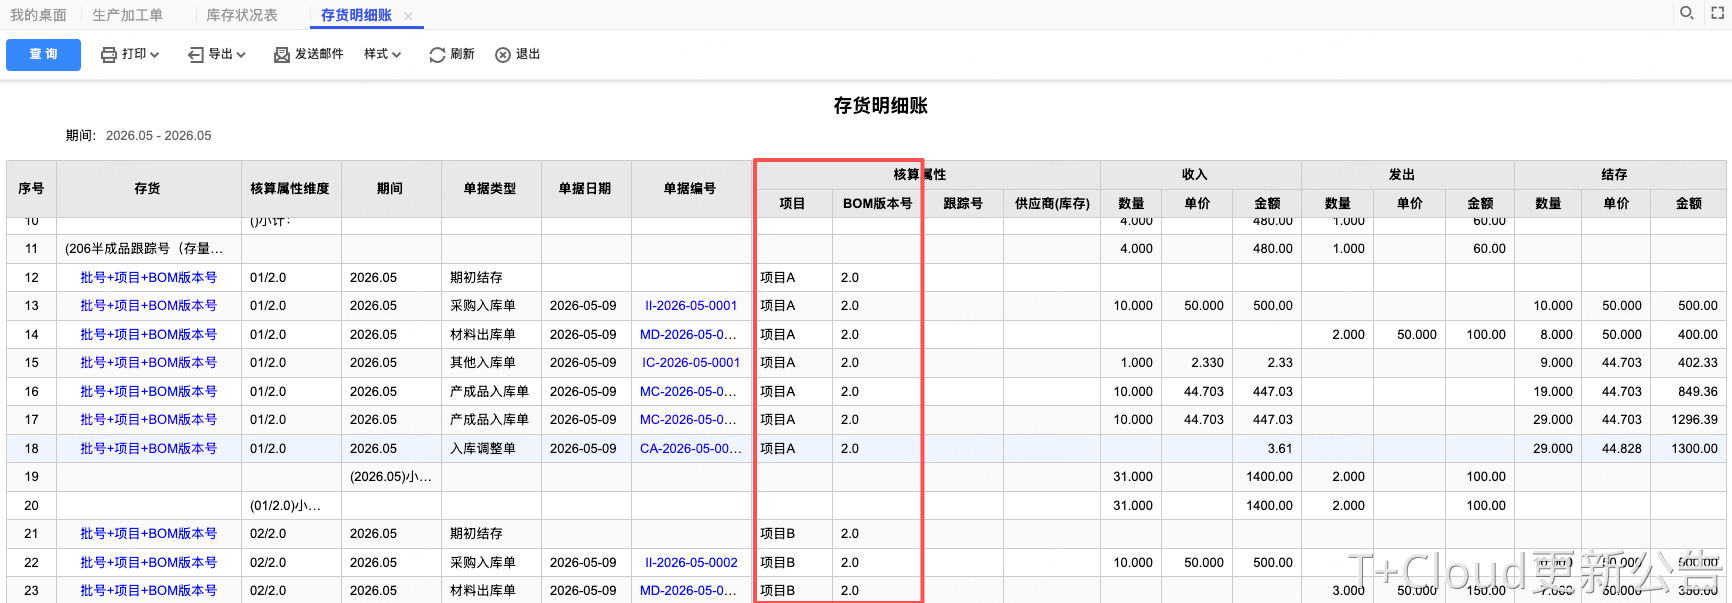This screenshot has width=1732, height=603.
Task: Click the 跟踪号 sub-header
Action: [963, 204]
